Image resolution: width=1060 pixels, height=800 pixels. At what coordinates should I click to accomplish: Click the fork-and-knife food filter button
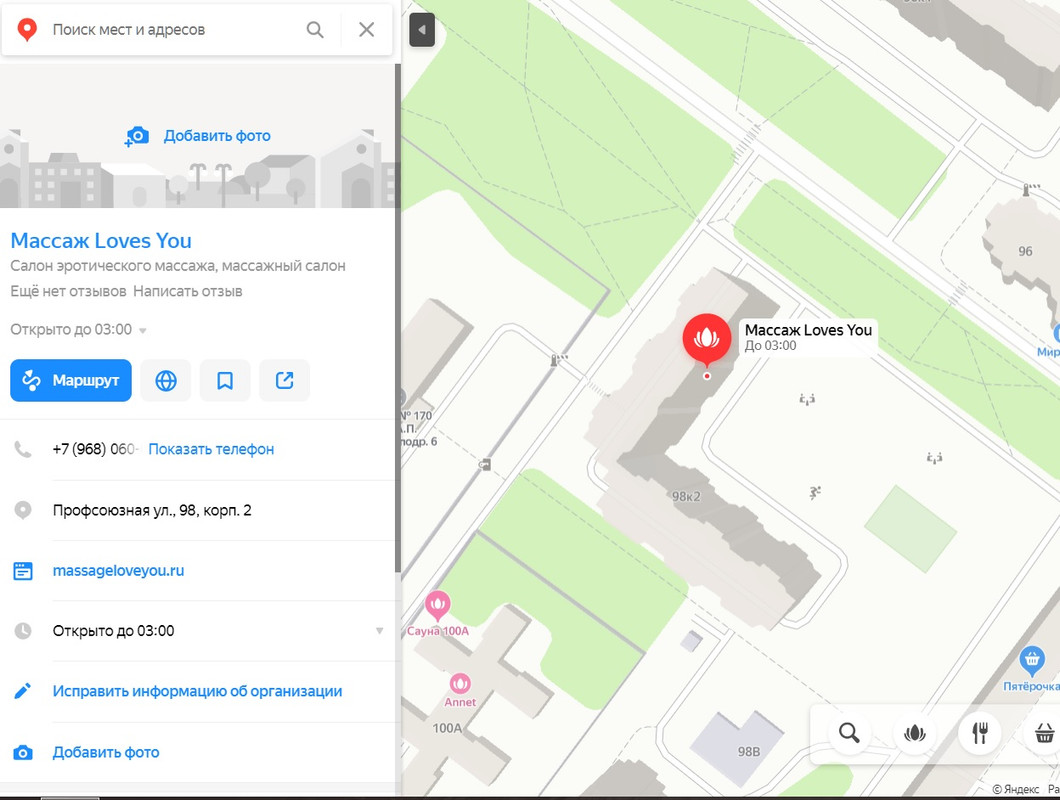(x=980, y=733)
